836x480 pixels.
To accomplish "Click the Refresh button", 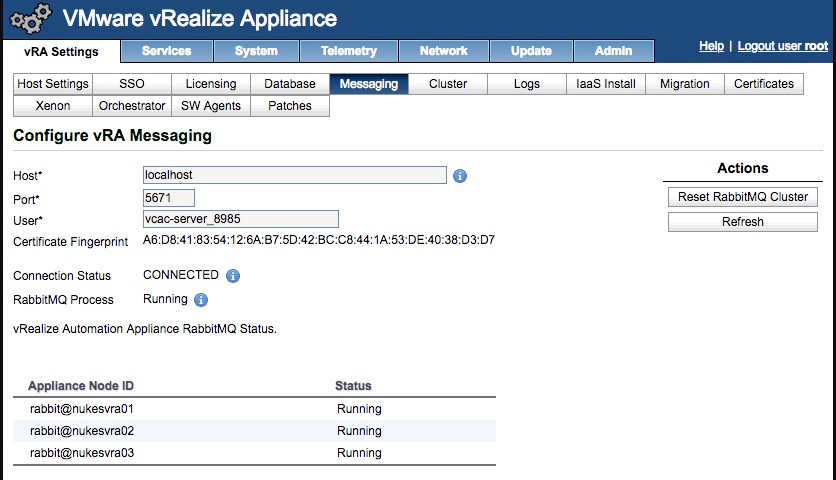I will pyautogui.click(x=743, y=222).
